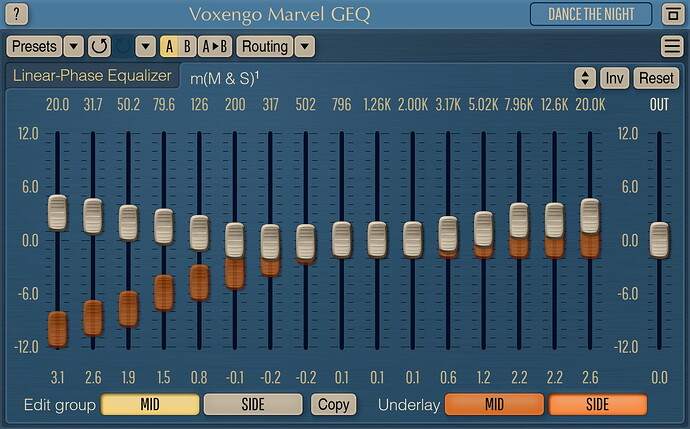Open the help question mark button
Viewport: 690px width, 429px height.
16,14
